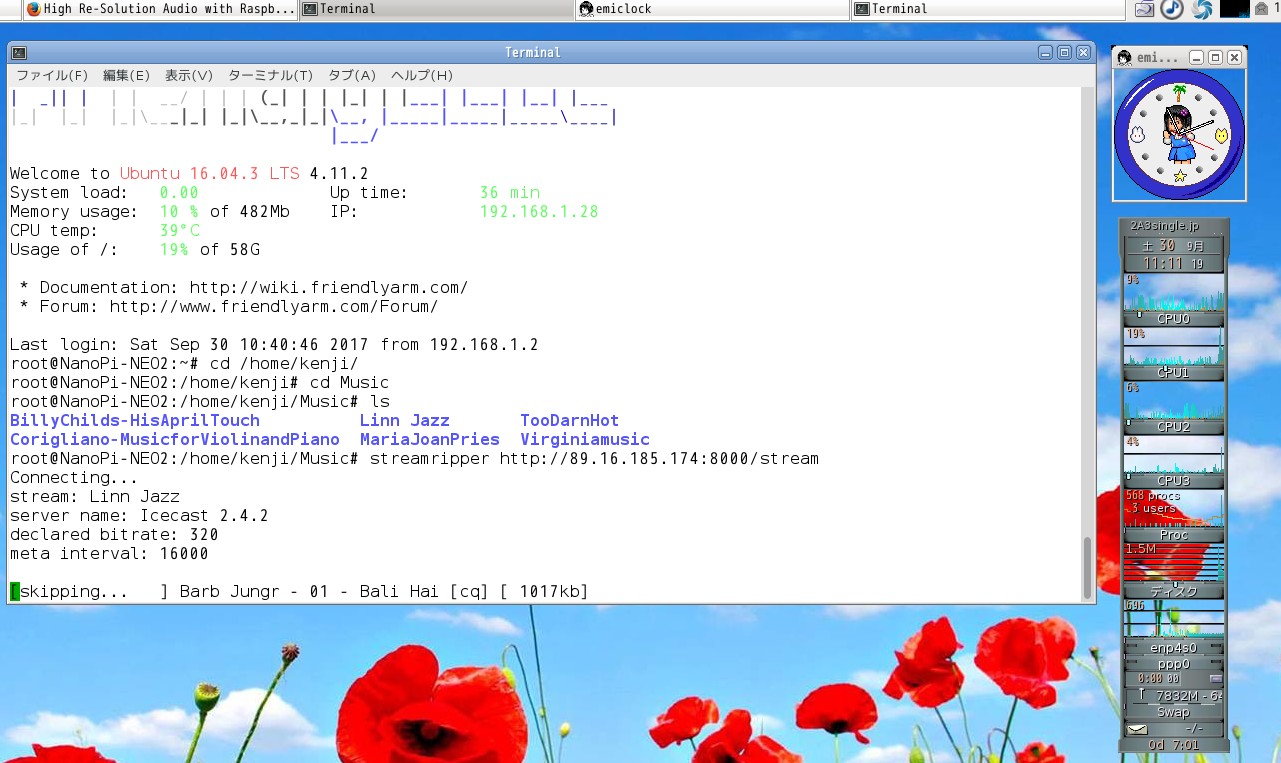Open the 編集(E) menu
Screen dimensions: 1281x763
[x=126, y=76]
